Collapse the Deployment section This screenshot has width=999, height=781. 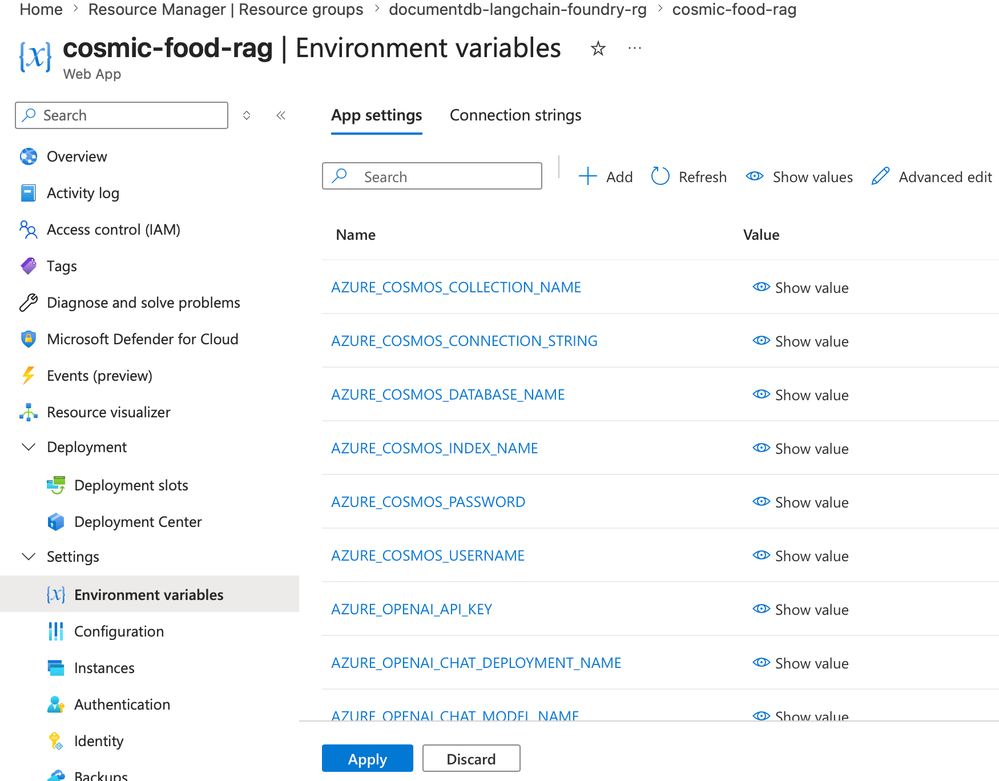point(28,447)
